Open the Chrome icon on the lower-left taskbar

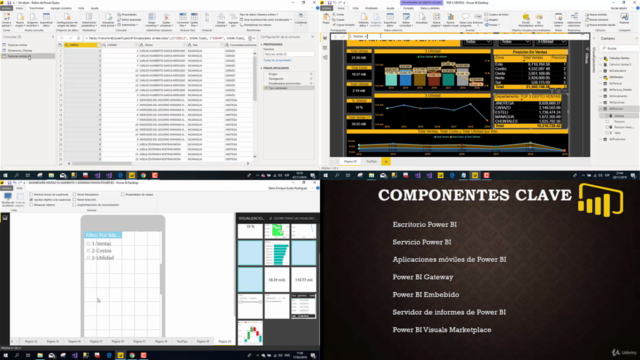132,356
